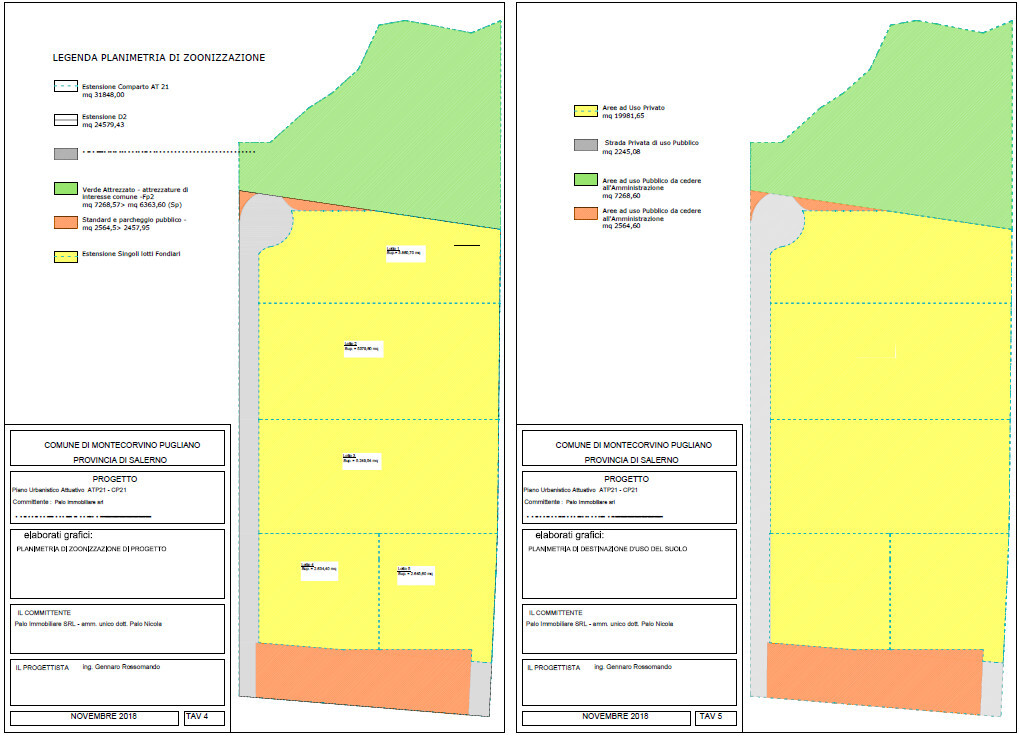Click the Legenda Planimetria di Zoonizzazione heading
The height and width of the screenshot is (738, 1019).
click(159, 58)
